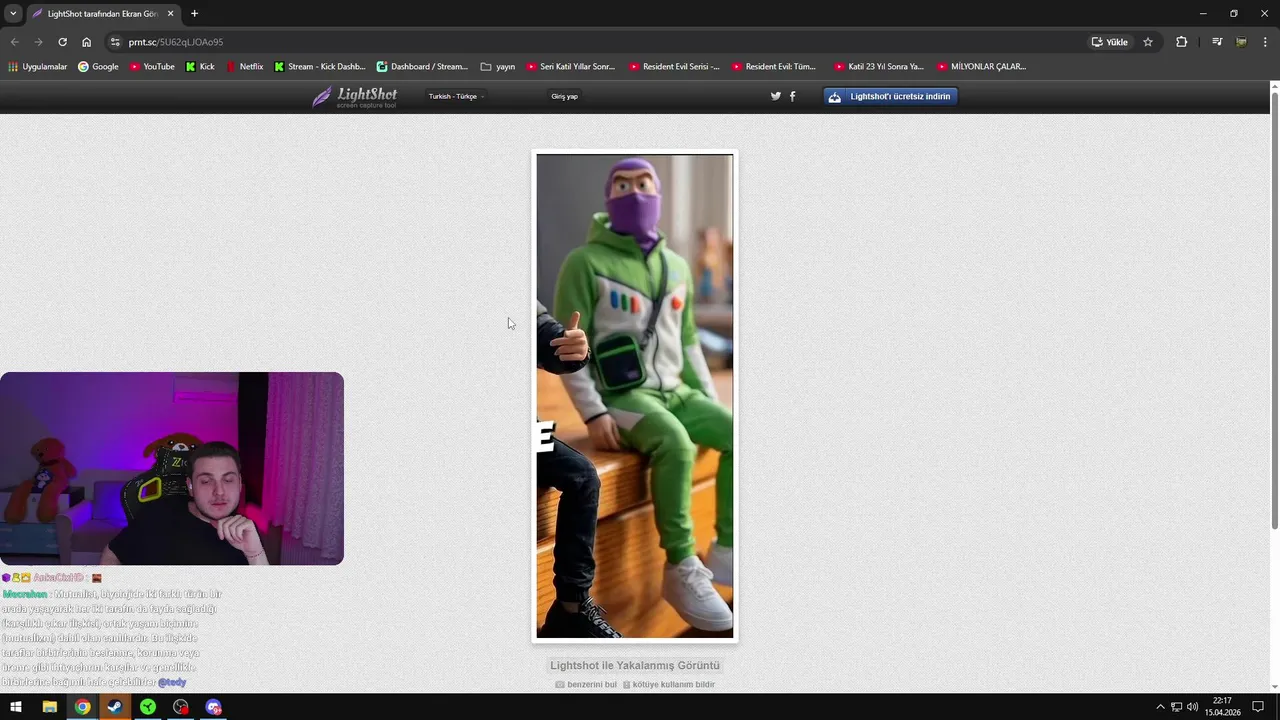
Task: Expand the Turkish - Türkçe language dropdown
Action: pos(456,97)
